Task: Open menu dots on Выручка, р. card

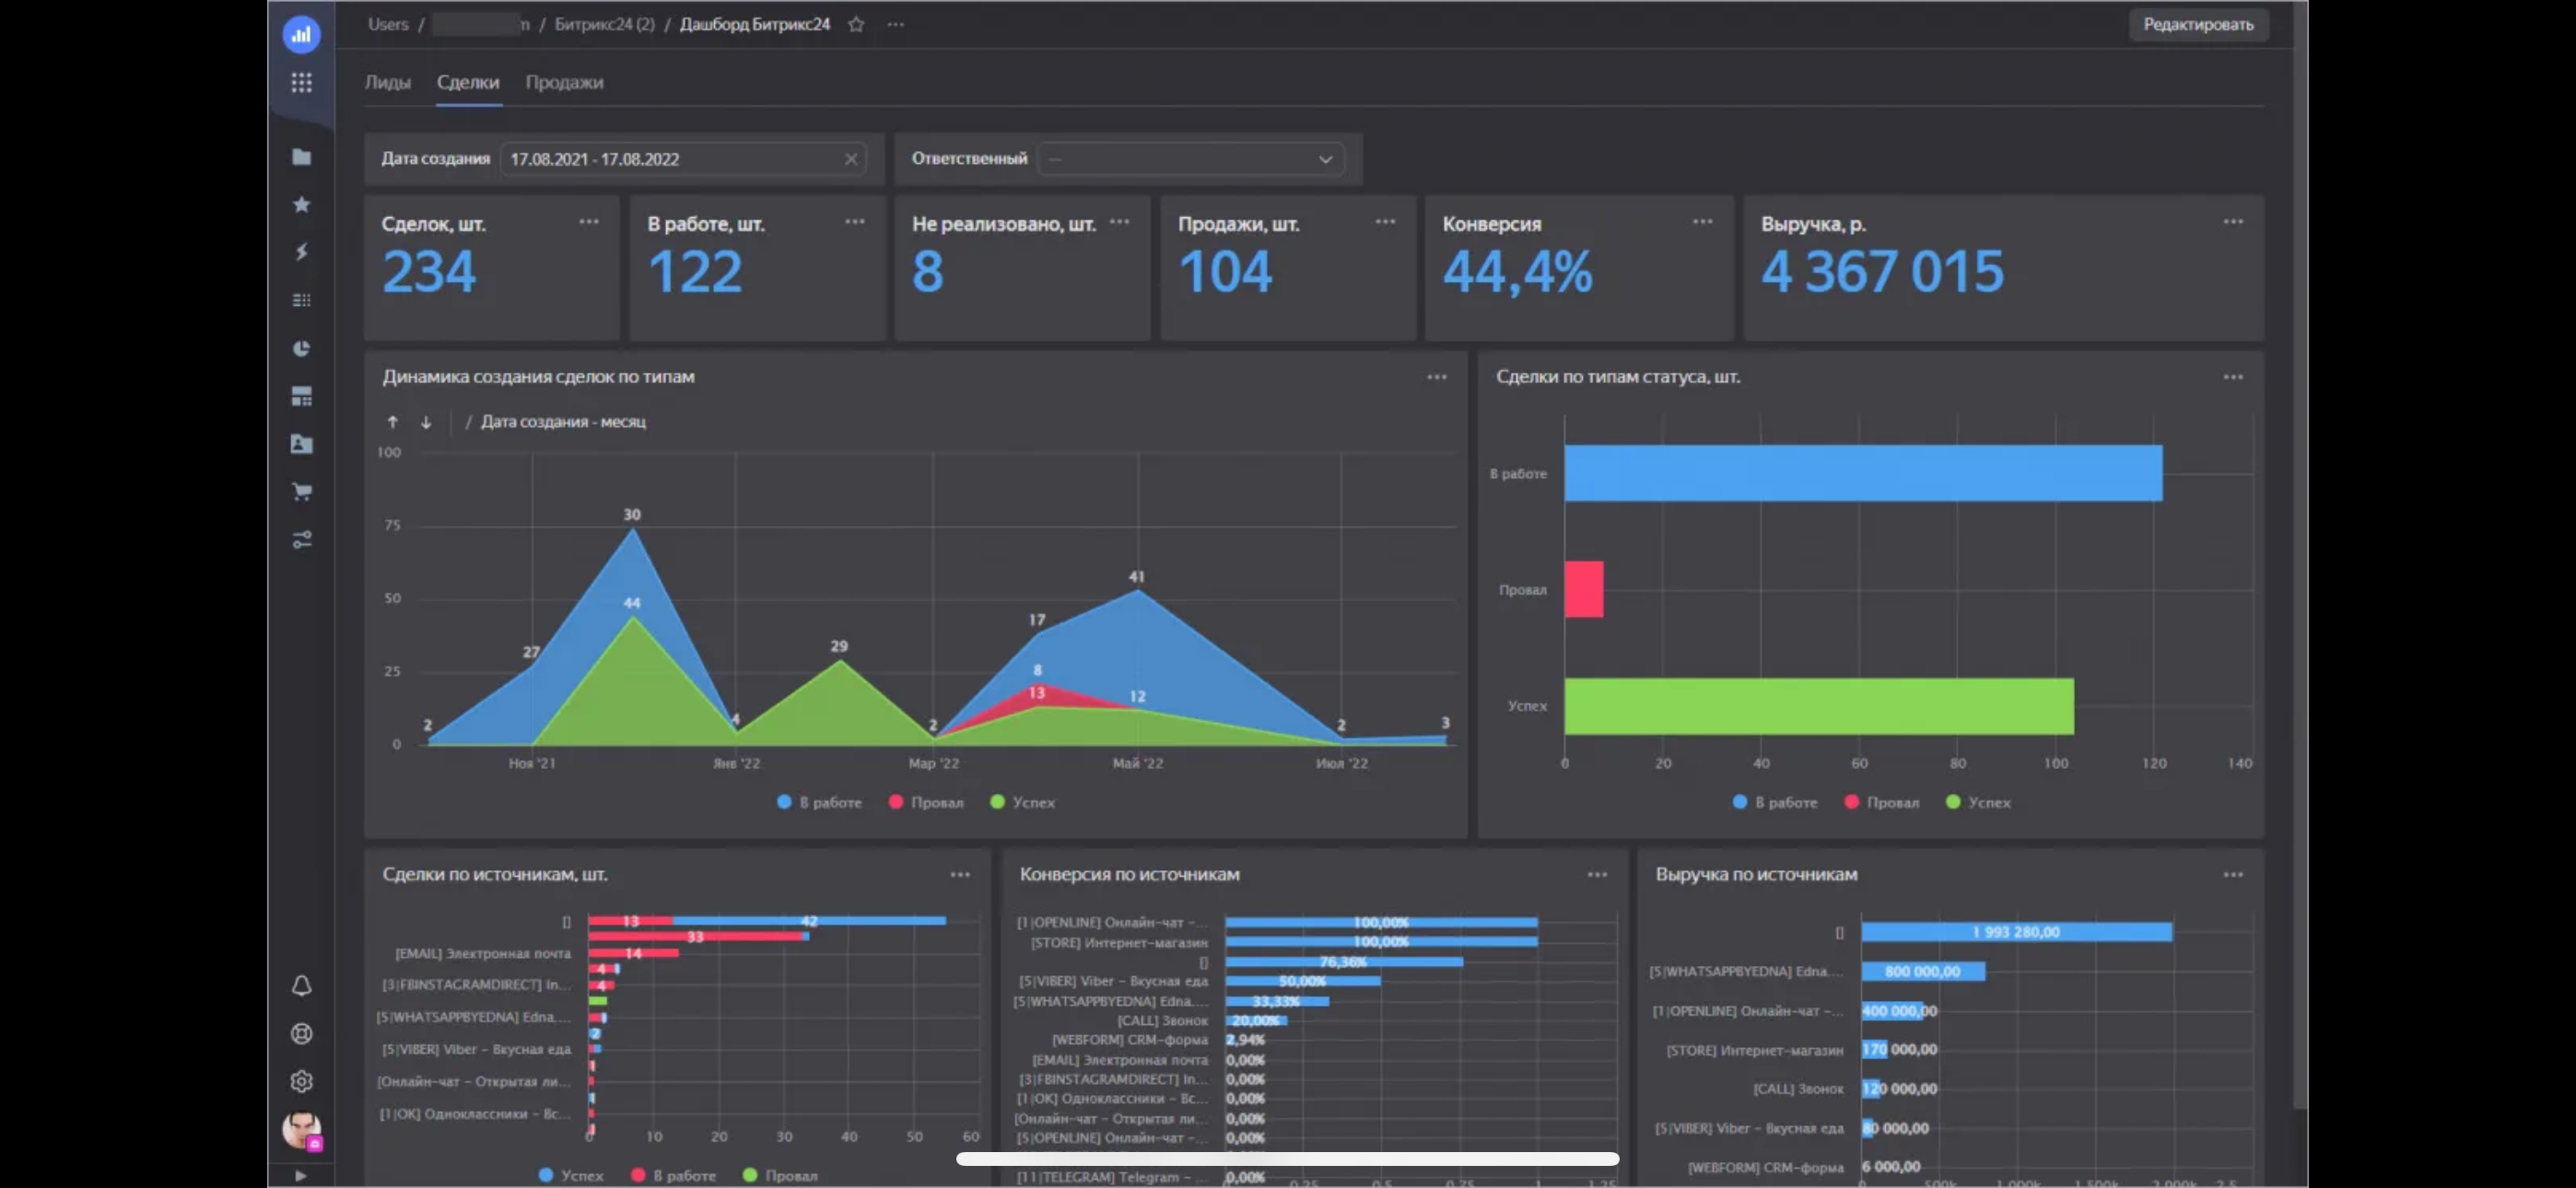Action: click(2233, 222)
